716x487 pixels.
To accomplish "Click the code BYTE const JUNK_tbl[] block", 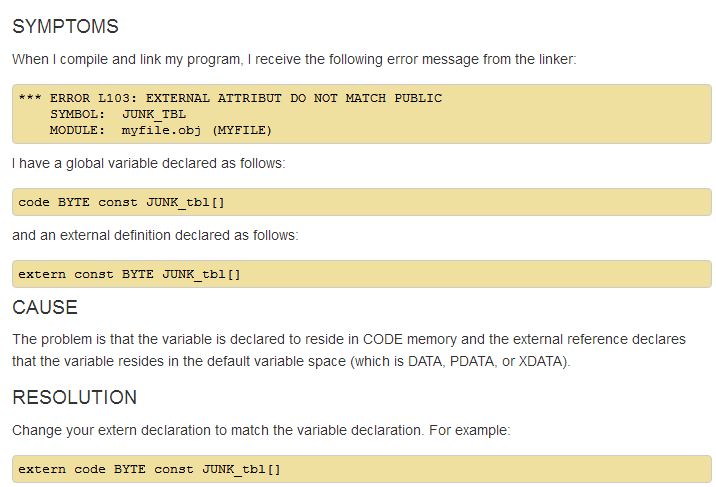I will 362,202.
